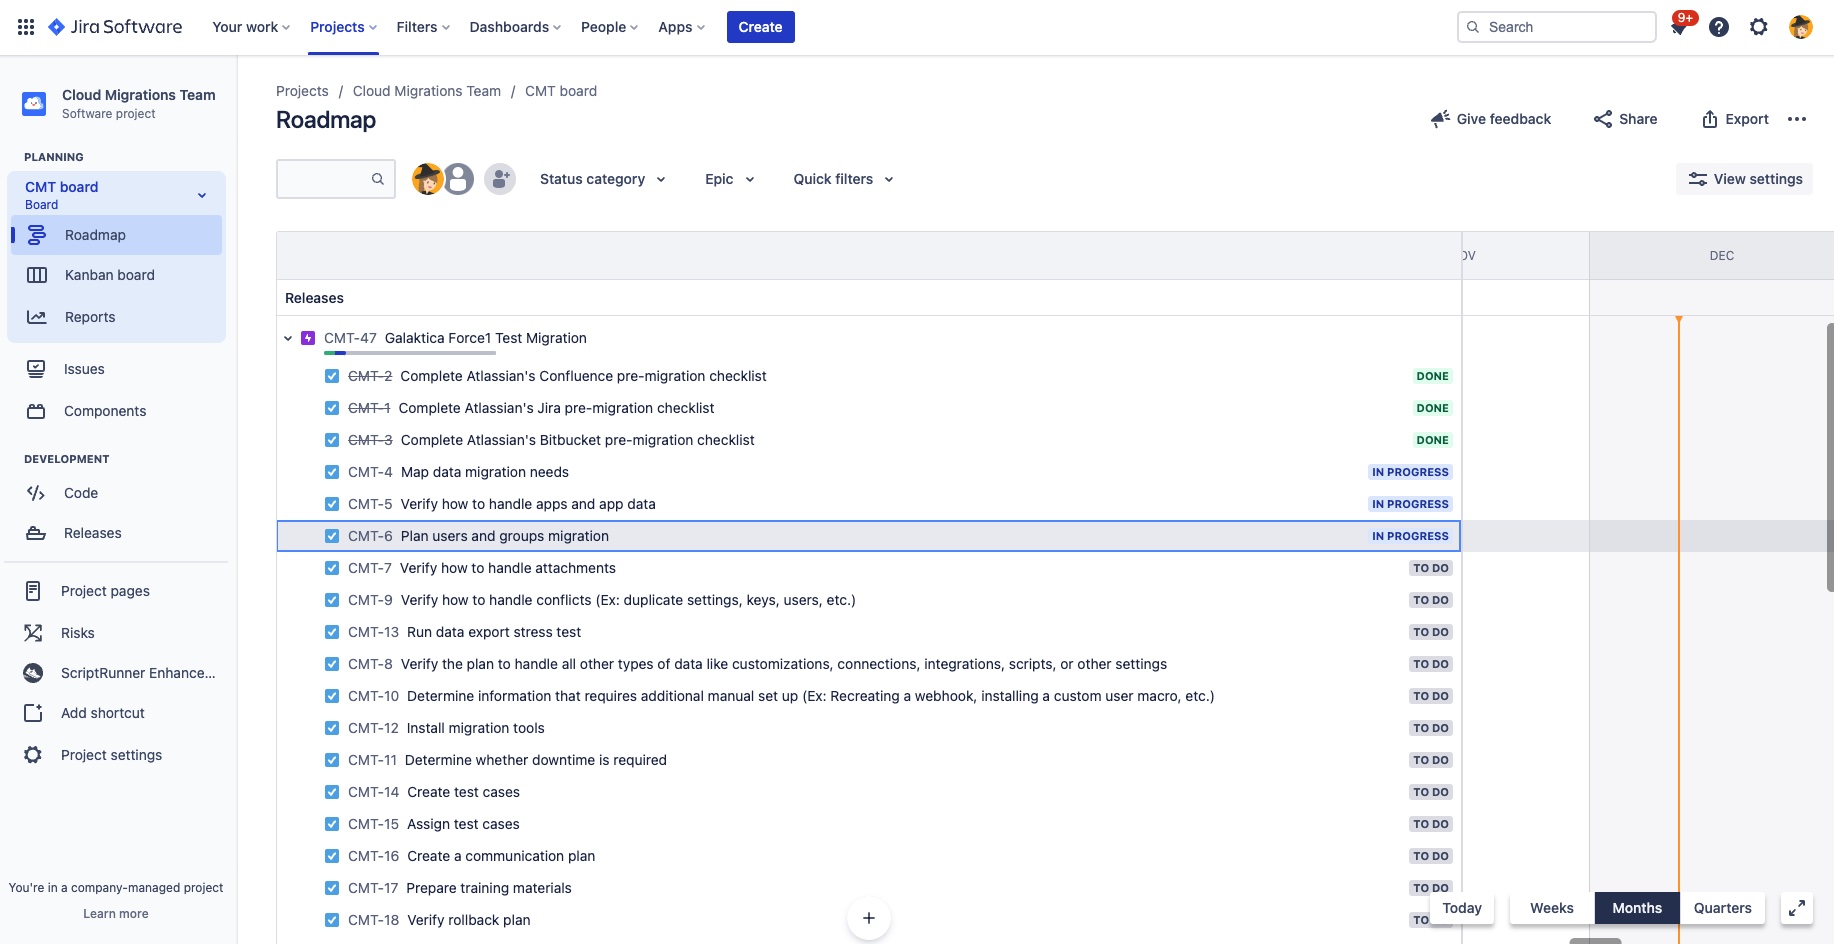1834x944 pixels.
Task: Open the People top menu
Action: pos(609,27)
